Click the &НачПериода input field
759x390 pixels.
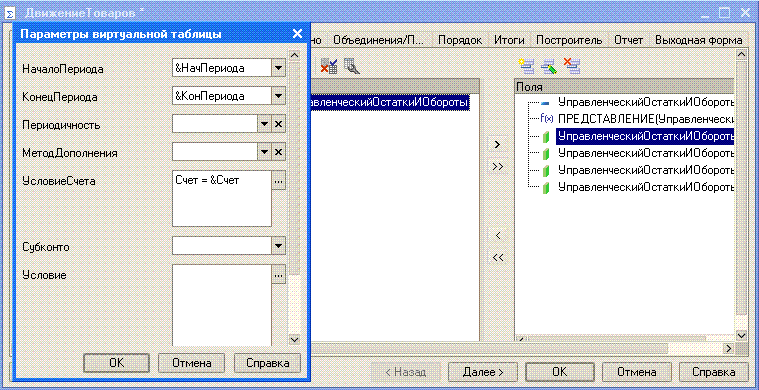point(222,68)
